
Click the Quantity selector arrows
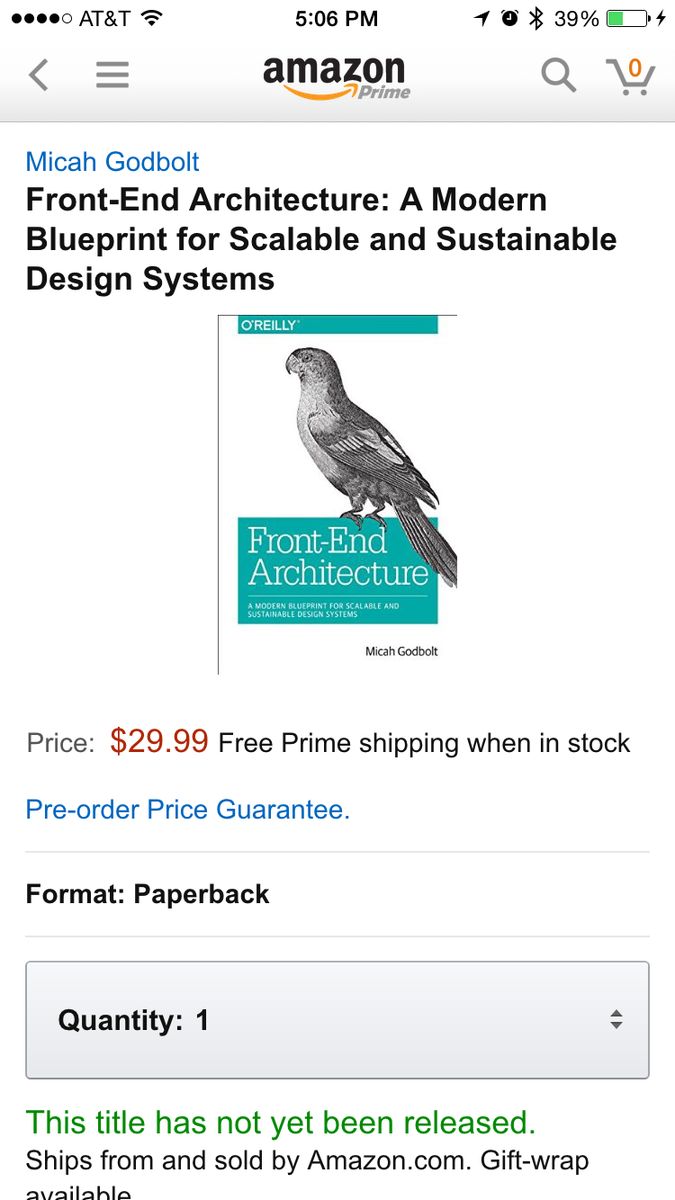click(x=616, y=1020)
